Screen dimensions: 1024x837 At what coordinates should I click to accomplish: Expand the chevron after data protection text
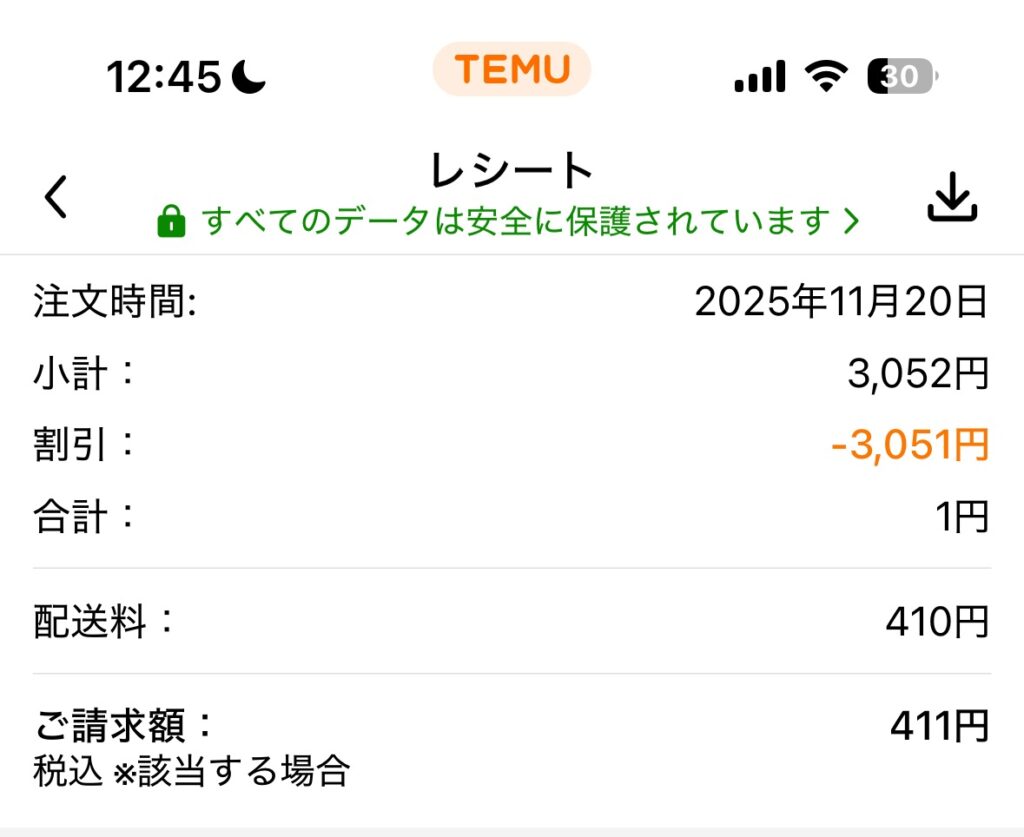coord(851,221)
